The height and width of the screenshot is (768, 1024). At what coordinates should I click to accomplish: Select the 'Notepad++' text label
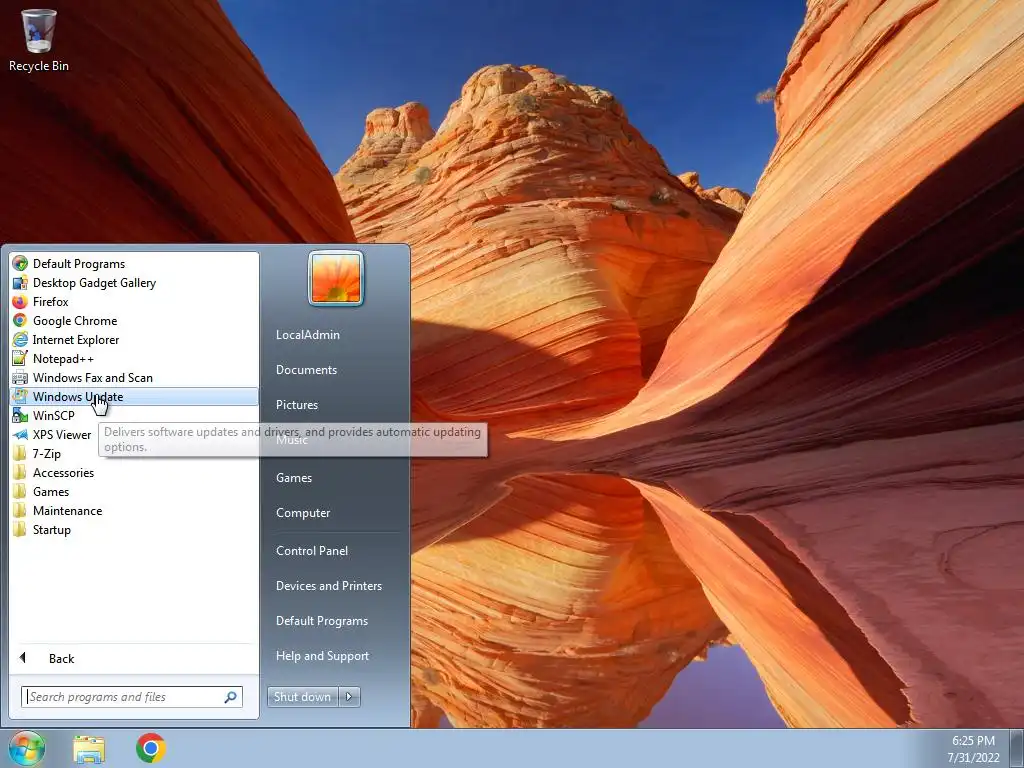63,359
